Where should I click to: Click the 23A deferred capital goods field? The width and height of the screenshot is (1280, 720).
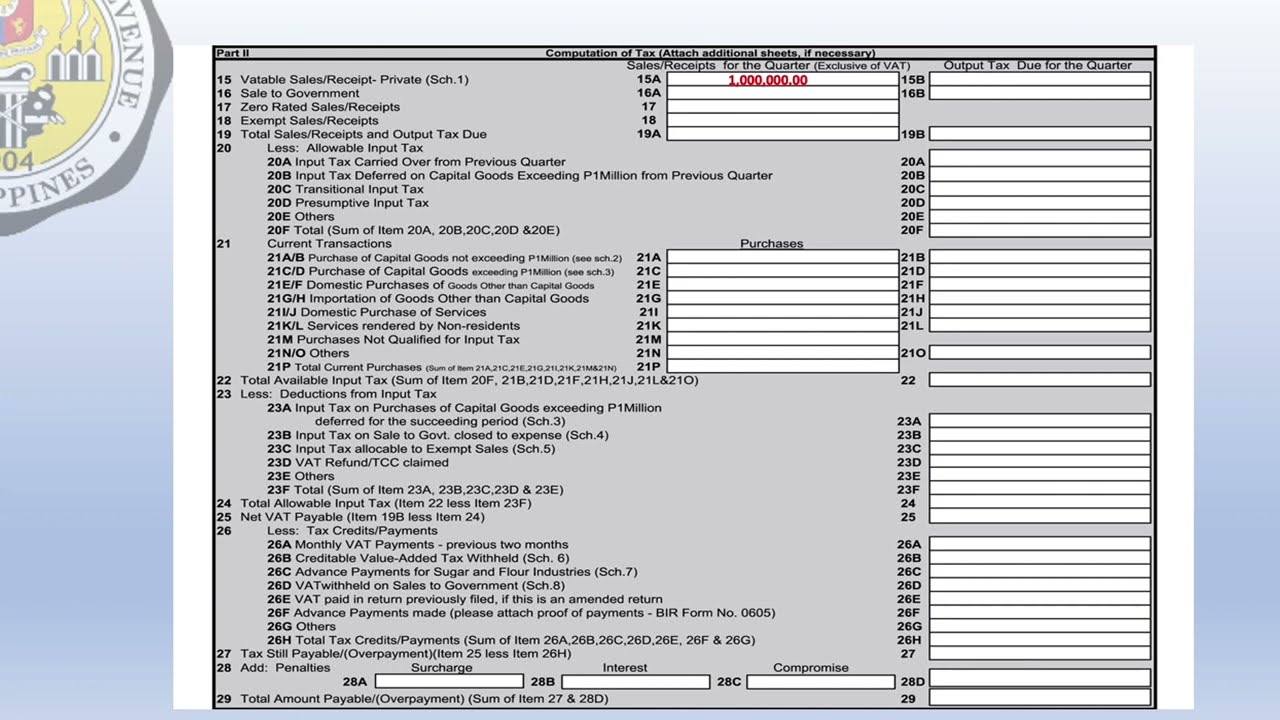click(1040, 421)
